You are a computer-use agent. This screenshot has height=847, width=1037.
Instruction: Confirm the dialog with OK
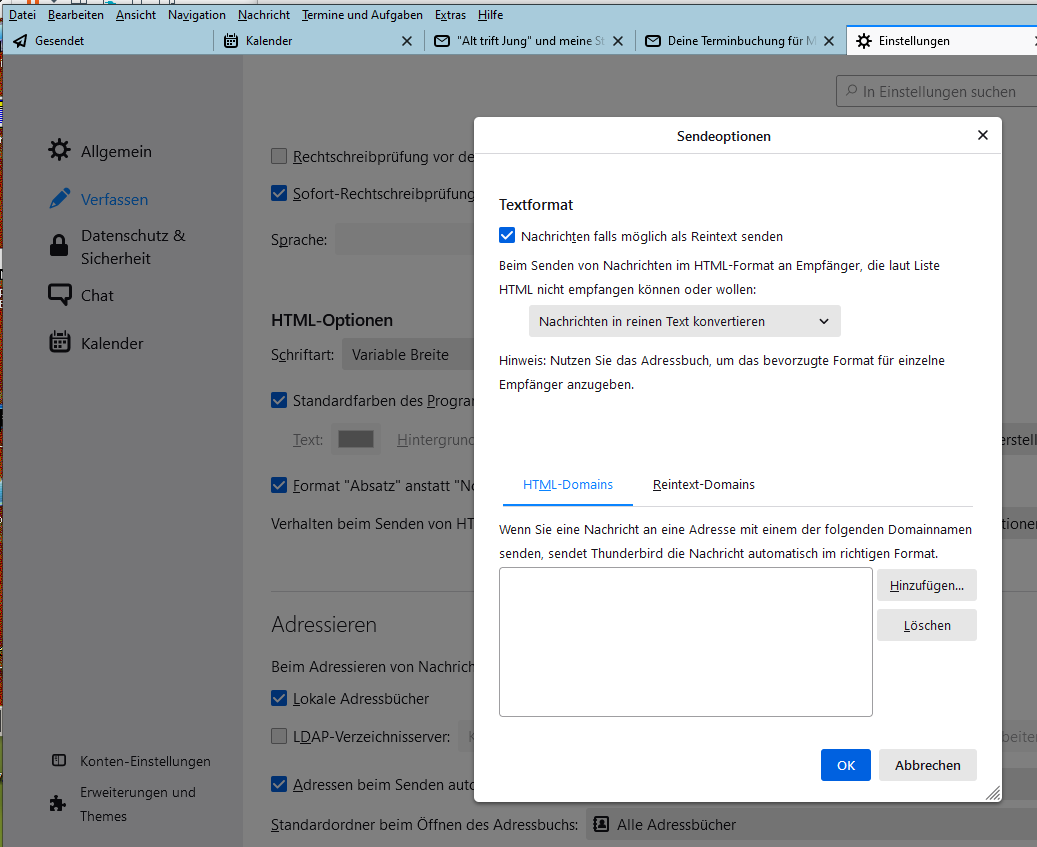click(846, 765)
